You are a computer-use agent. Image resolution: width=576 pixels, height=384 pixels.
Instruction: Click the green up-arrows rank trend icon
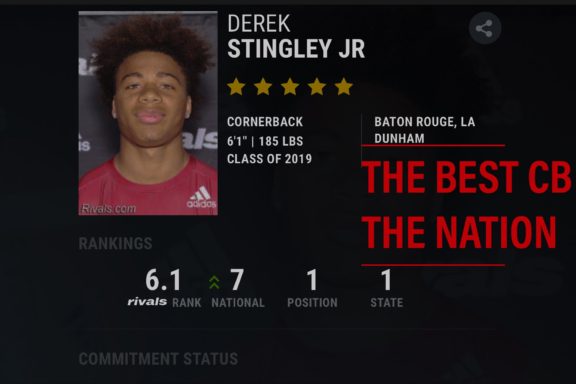pyautogui.click(x=214, y=282)
